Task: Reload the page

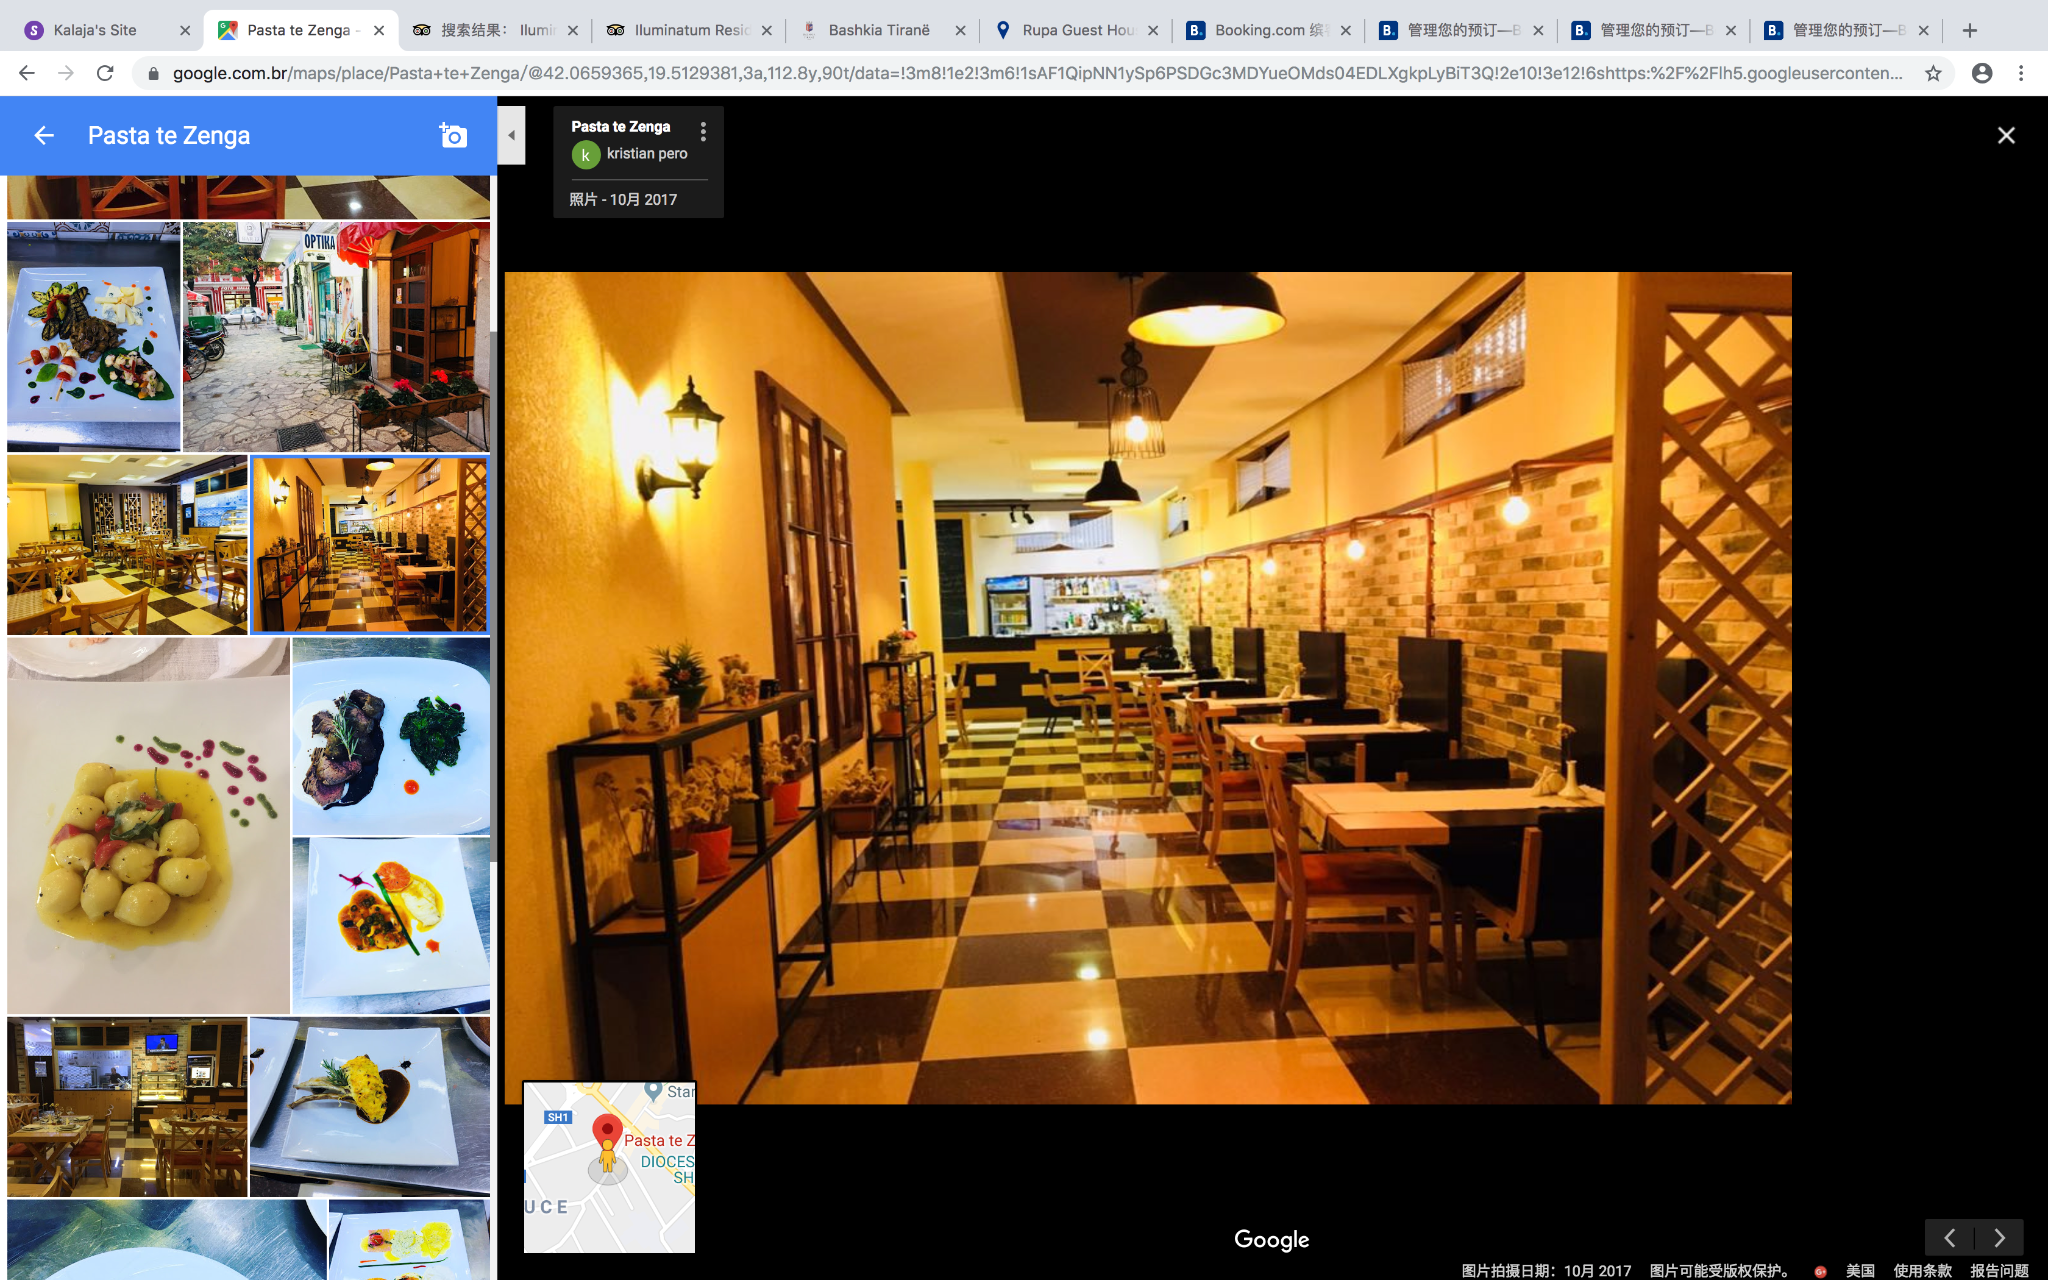Action: (x=105, y=73)
